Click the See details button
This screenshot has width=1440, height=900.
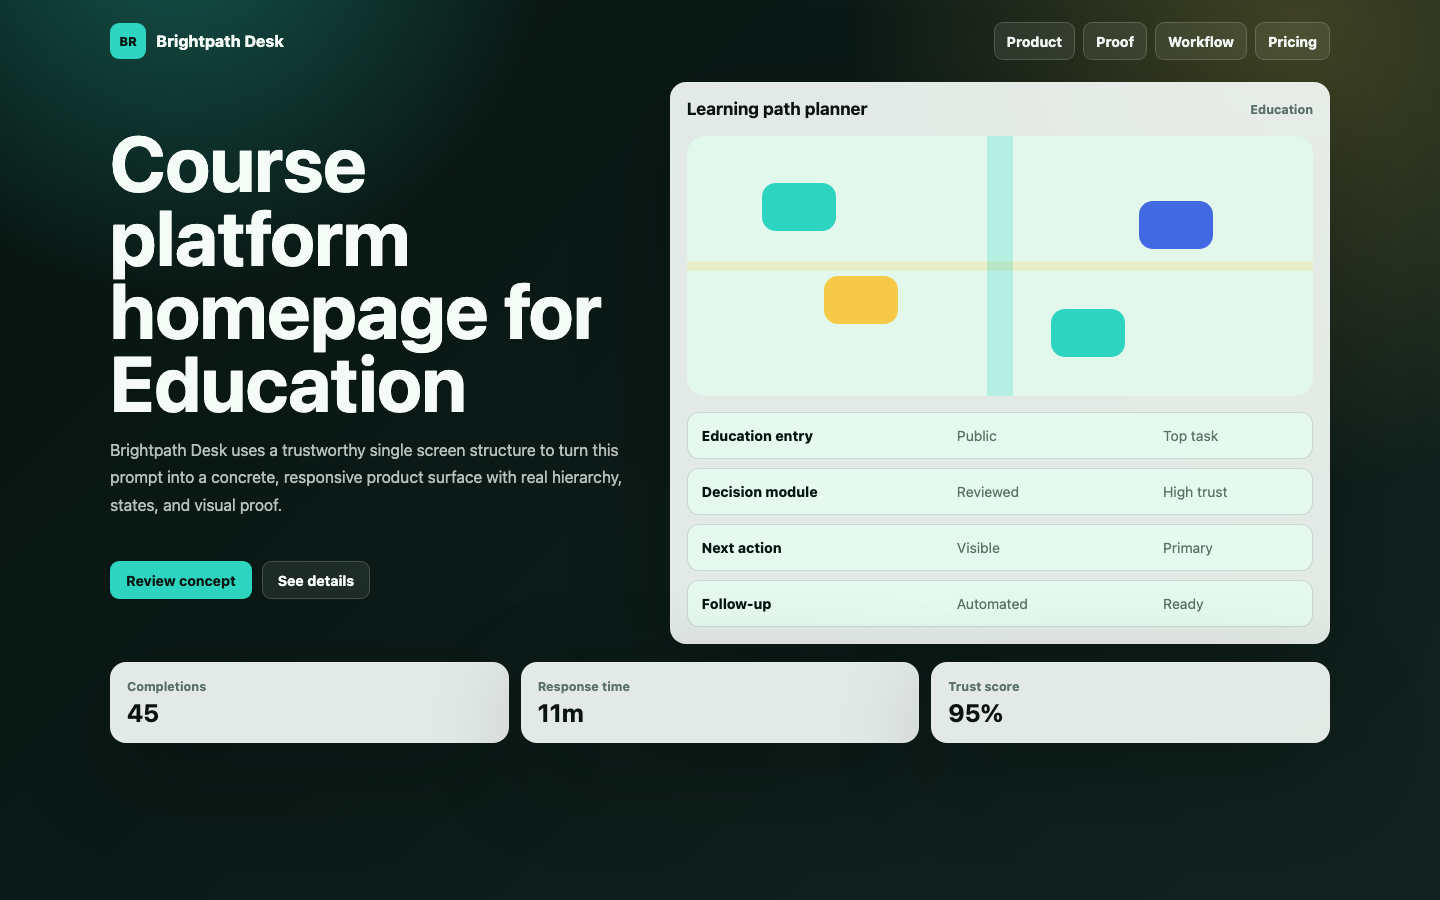(x=316, y=580)
